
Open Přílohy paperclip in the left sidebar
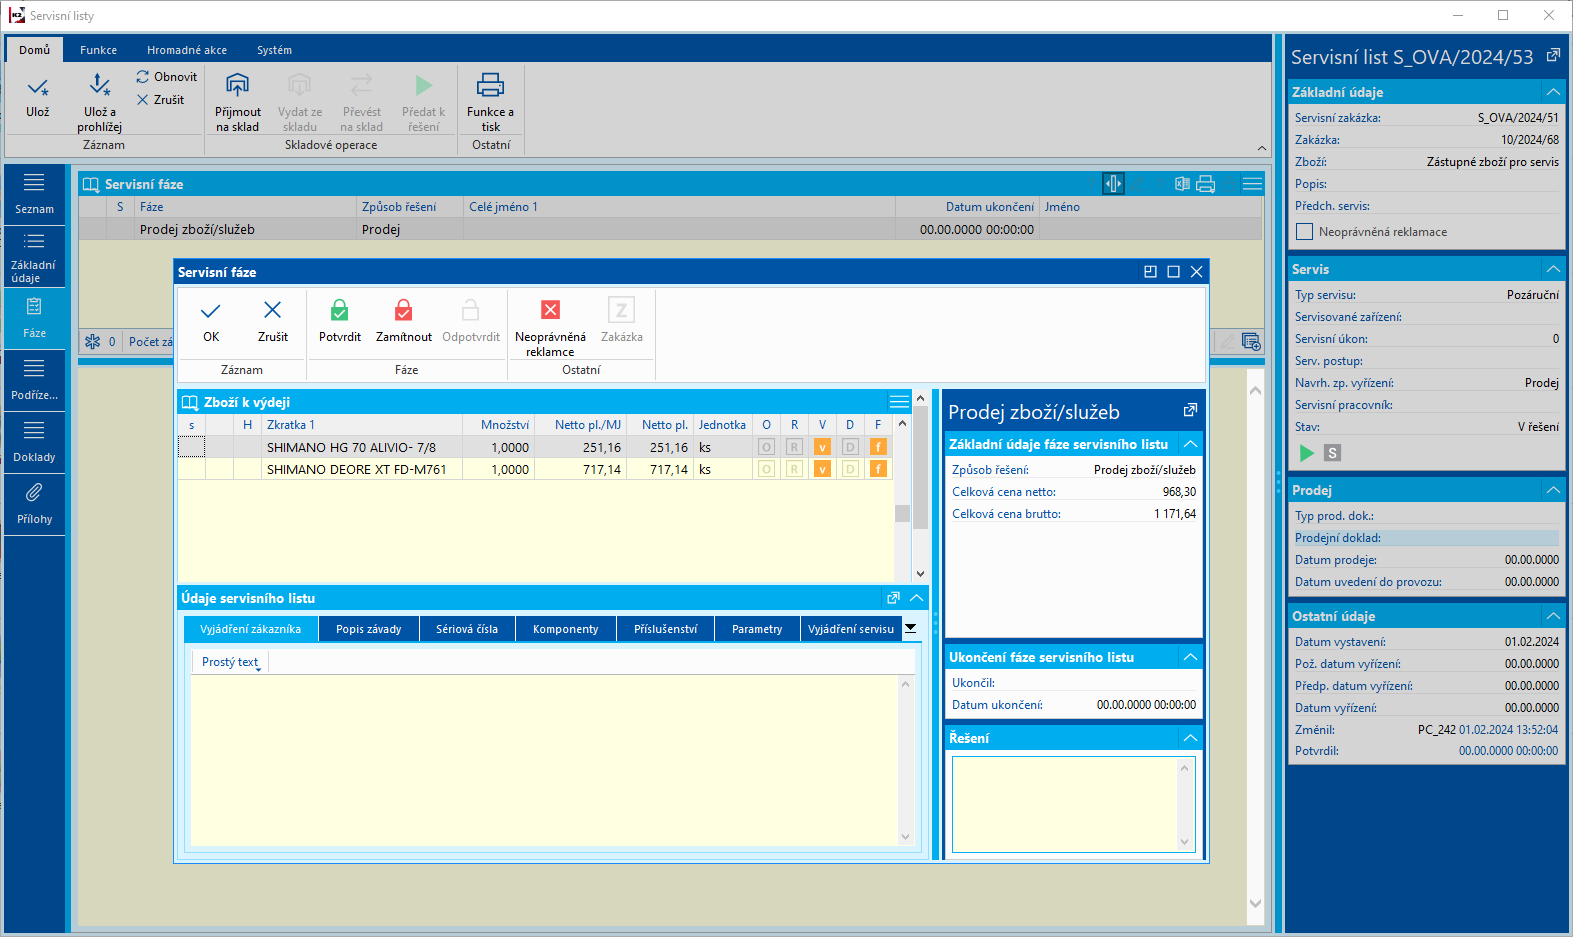click(34, 504)
